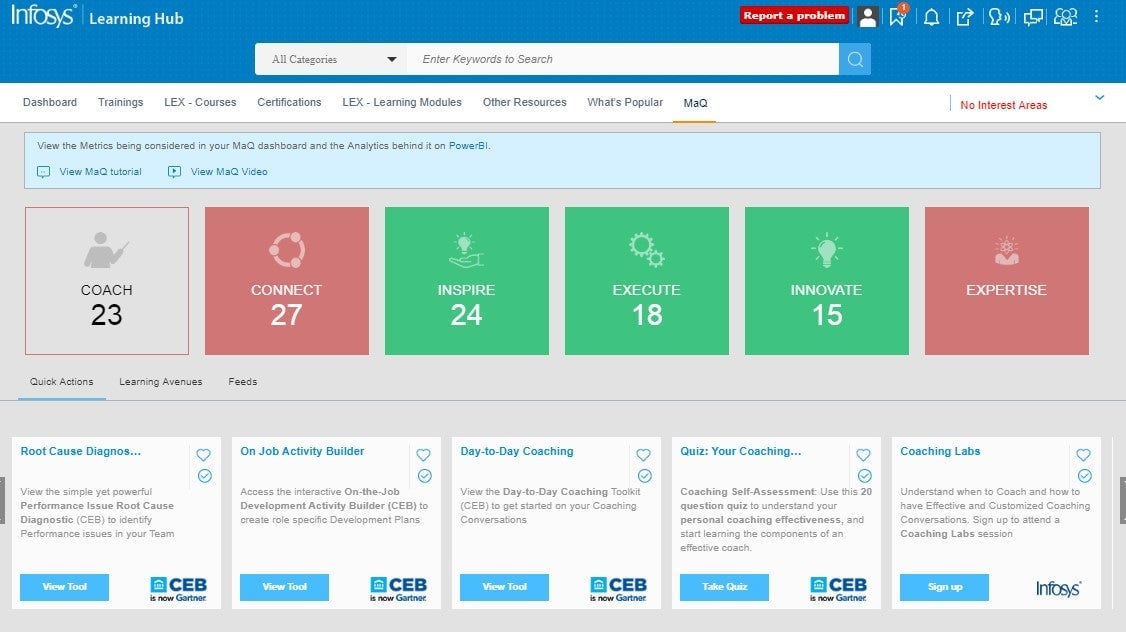Viewport: 1126px width, 632px height.
Task: Click View Tool on Day-to-Day Coaching card
Action: [504, 587]
